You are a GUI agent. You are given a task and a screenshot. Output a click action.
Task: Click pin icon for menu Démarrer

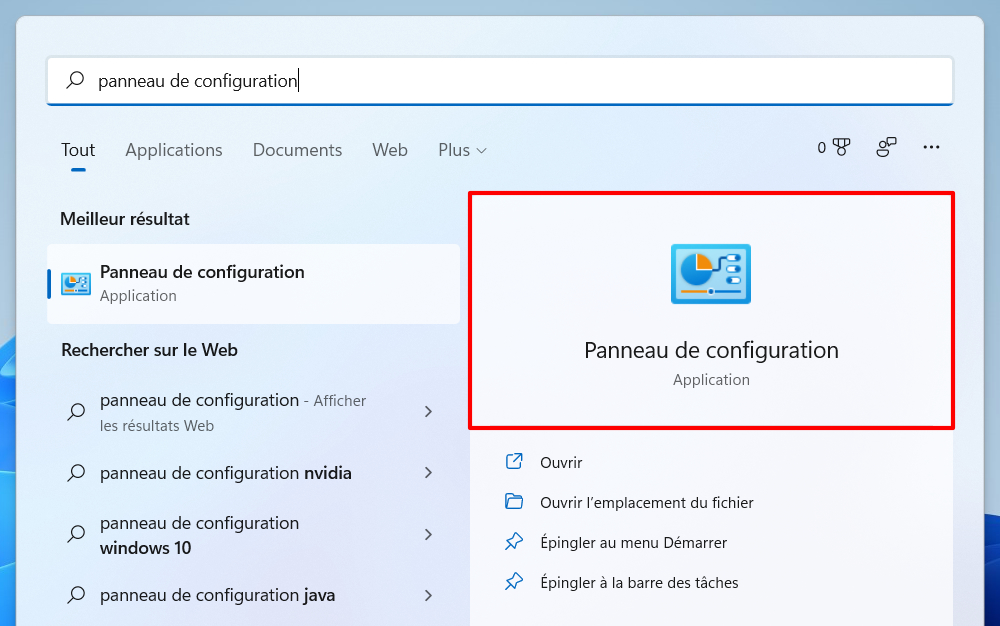click(x=514, y=542)
